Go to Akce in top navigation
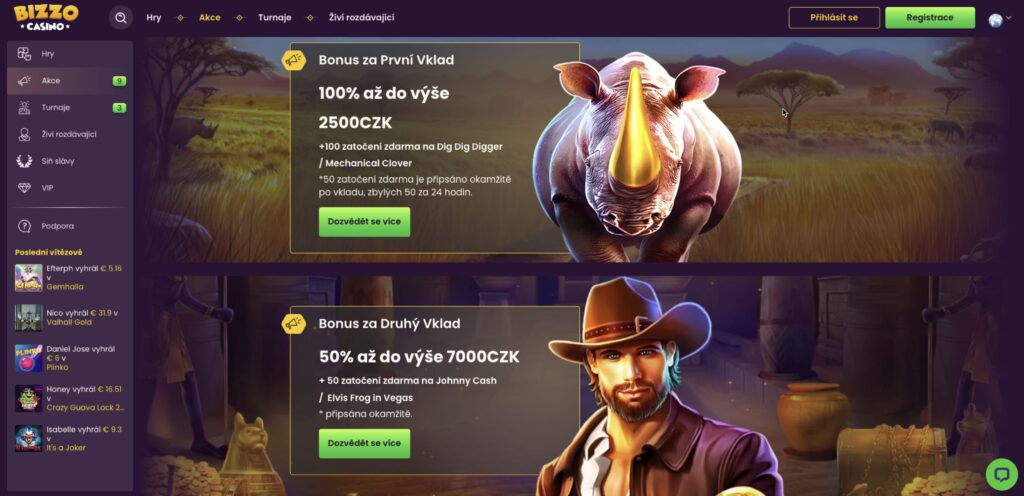The width and height of the screenshot is (1024, 496). coord(210,18)
